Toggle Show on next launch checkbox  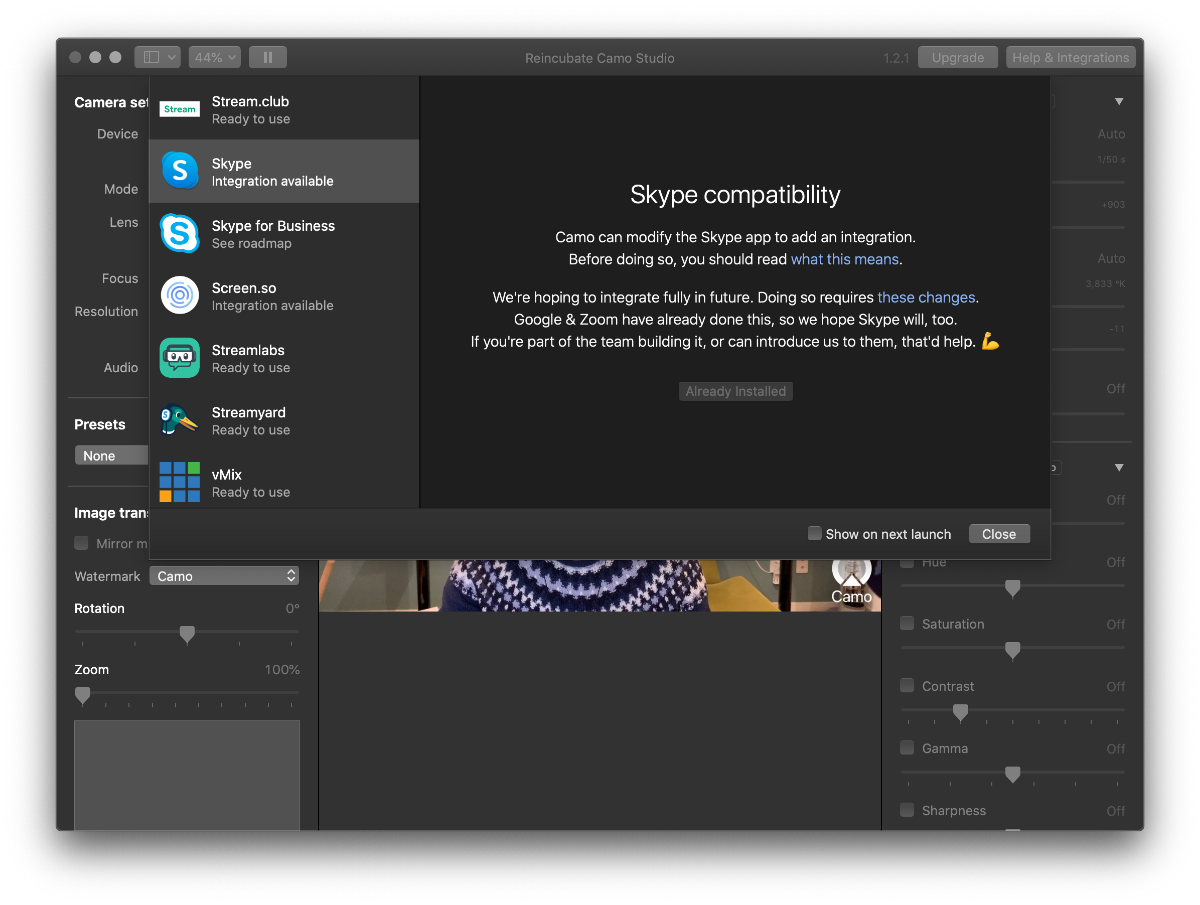click(x=815, y=533)
